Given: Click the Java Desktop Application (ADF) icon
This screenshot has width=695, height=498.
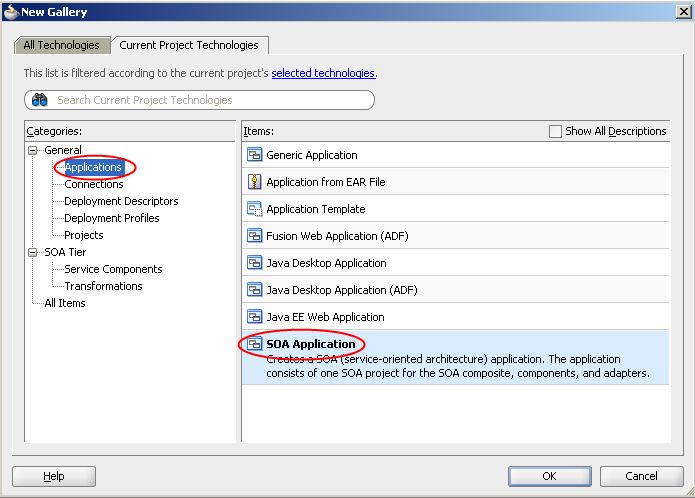Looking at the screenshot, I should click(x=254, y=290).
